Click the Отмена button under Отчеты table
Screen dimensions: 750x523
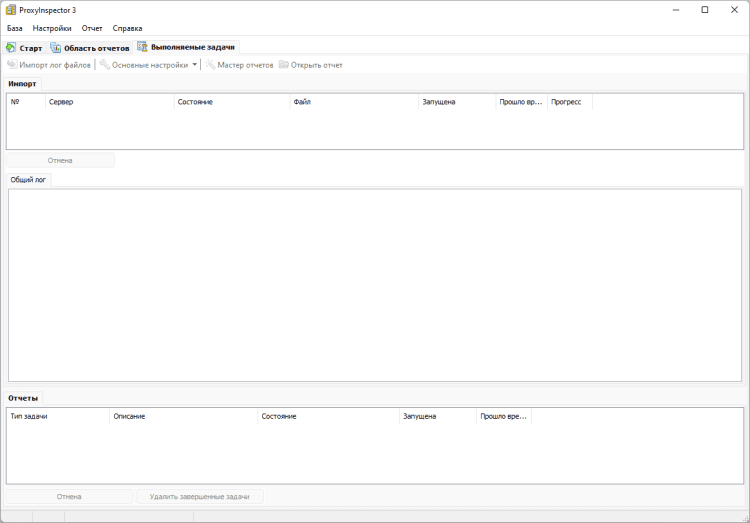[x=69, y=497]
